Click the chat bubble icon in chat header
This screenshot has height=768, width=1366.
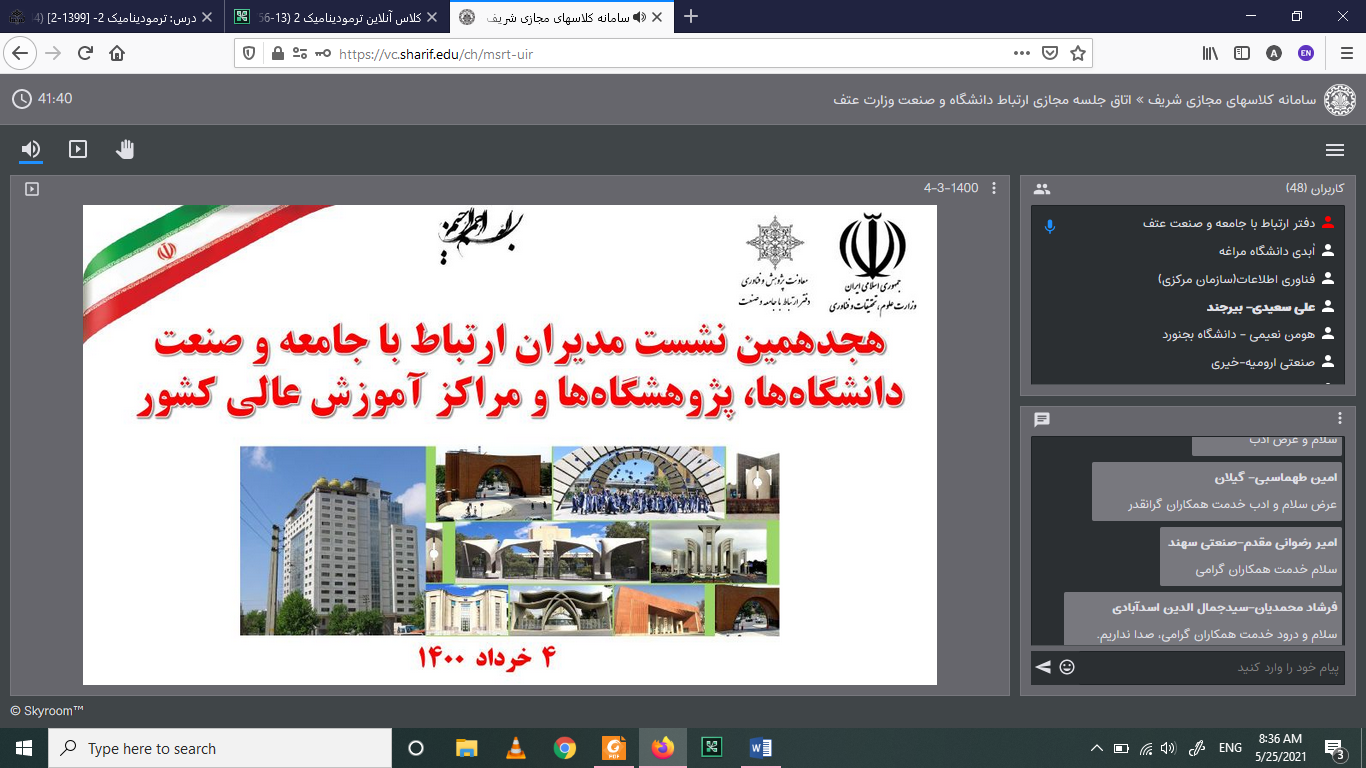click(x=1042, y=419)
